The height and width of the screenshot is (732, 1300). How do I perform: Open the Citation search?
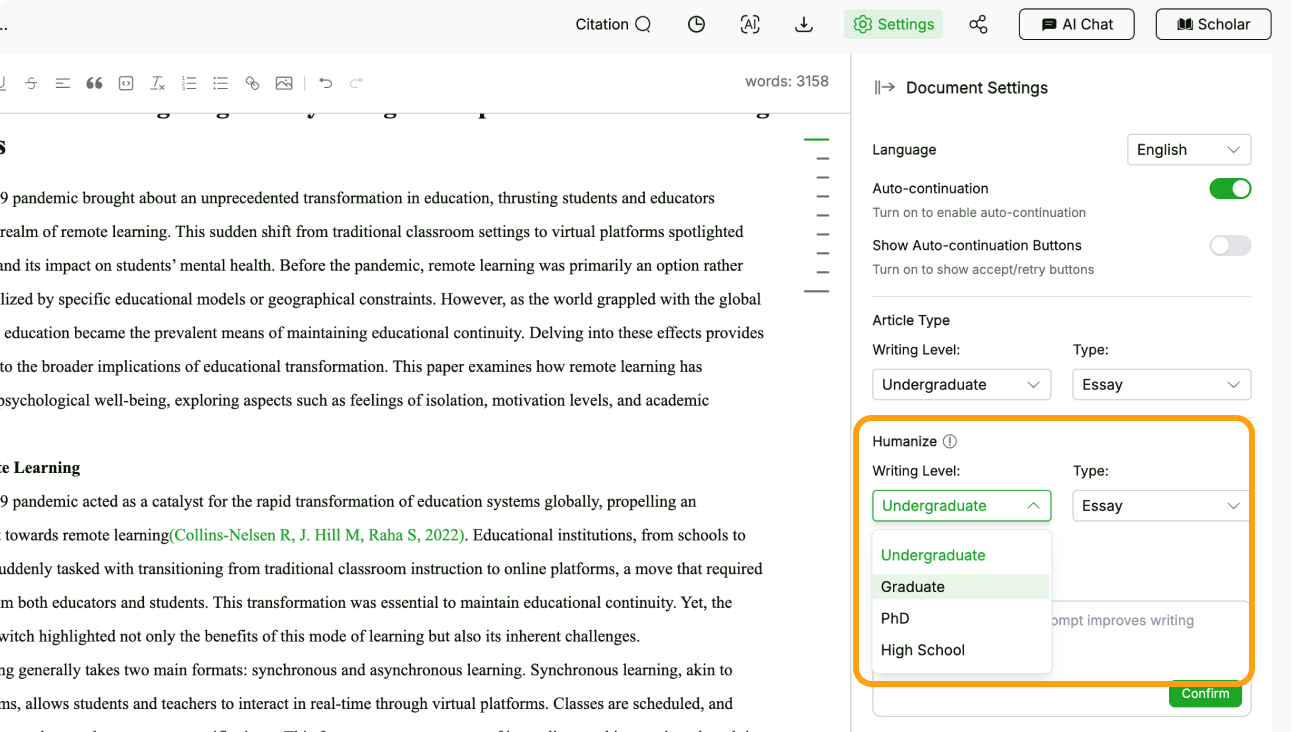click(x=613, y=24)
